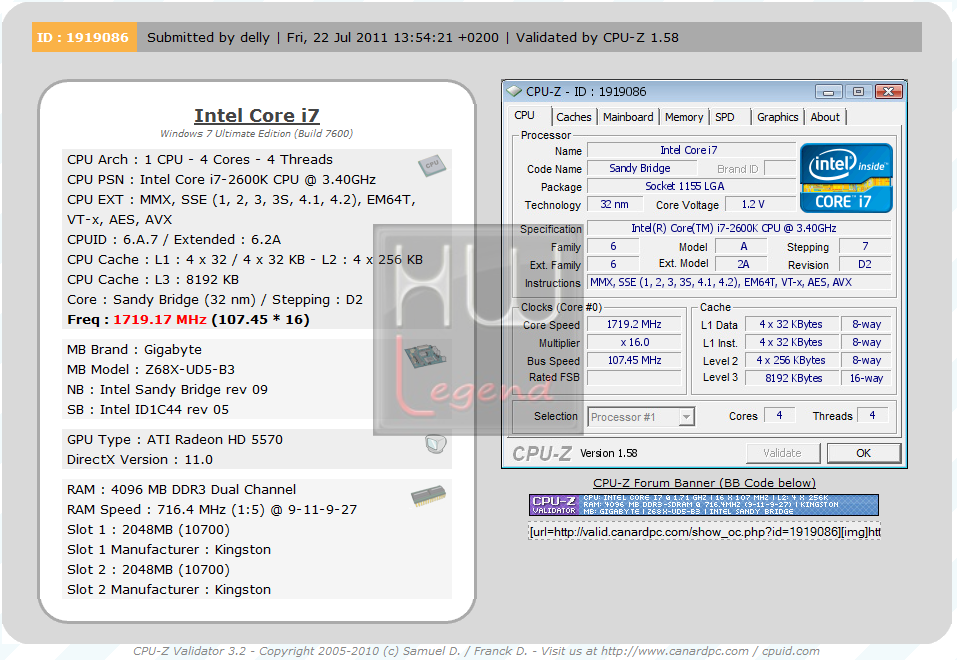This screenshot has width=957, height=660.
Task: Click the Instructions field MMX, SSE text
Action: [739, 282]
